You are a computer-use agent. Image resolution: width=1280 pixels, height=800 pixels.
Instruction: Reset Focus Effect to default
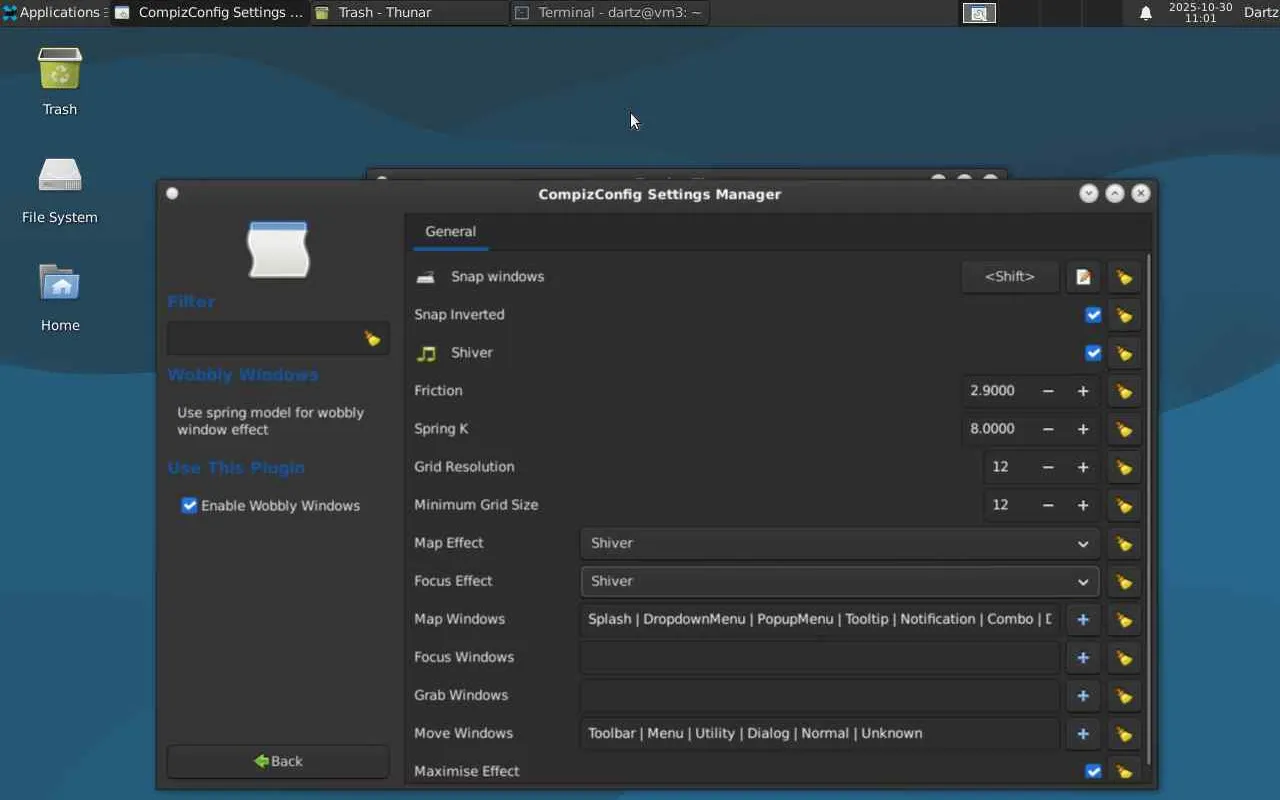[1124, 581]
